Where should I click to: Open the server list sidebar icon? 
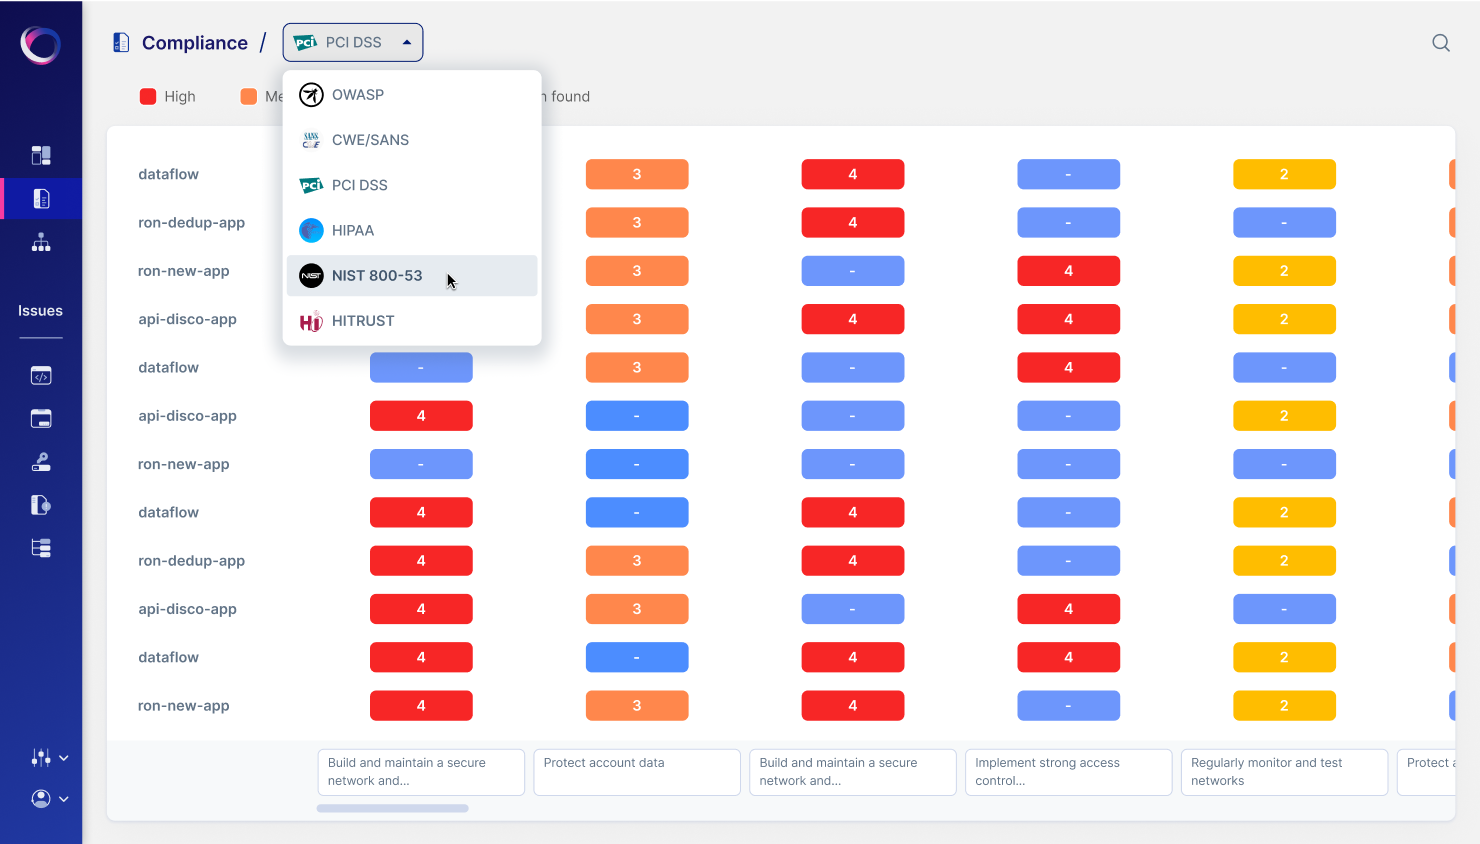click(x=41, y=548)
